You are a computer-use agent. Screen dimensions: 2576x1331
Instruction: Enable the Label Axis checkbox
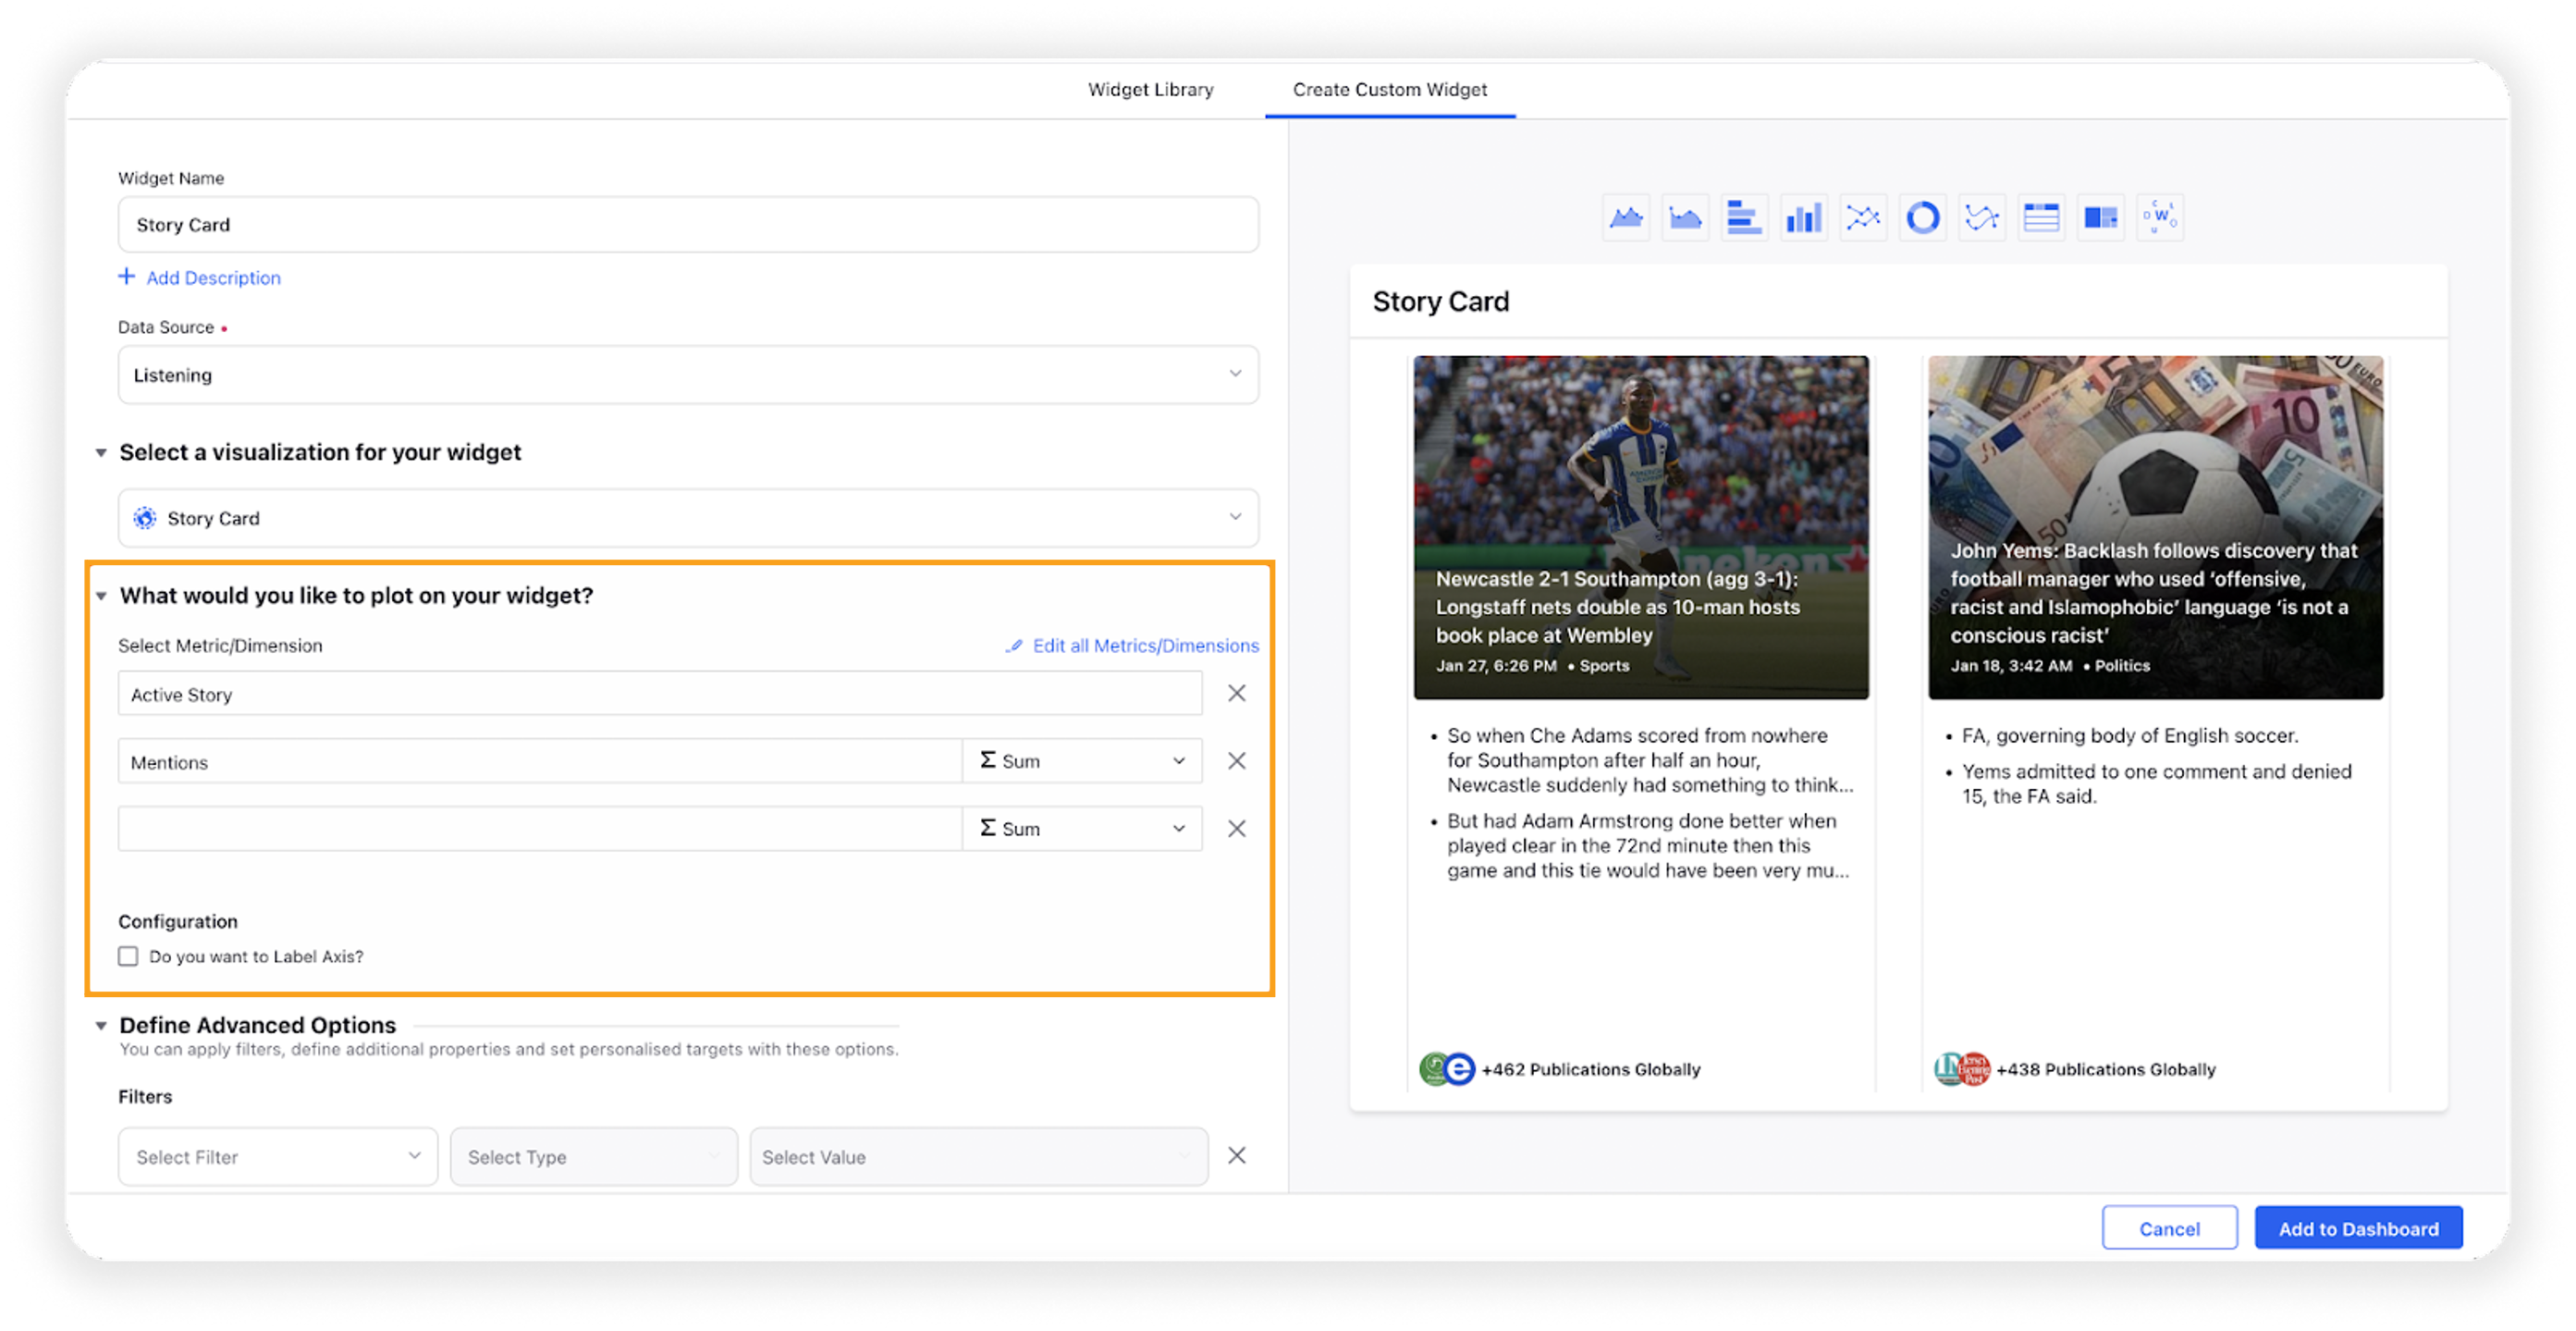pyautogui.click(x=128, y=957)
